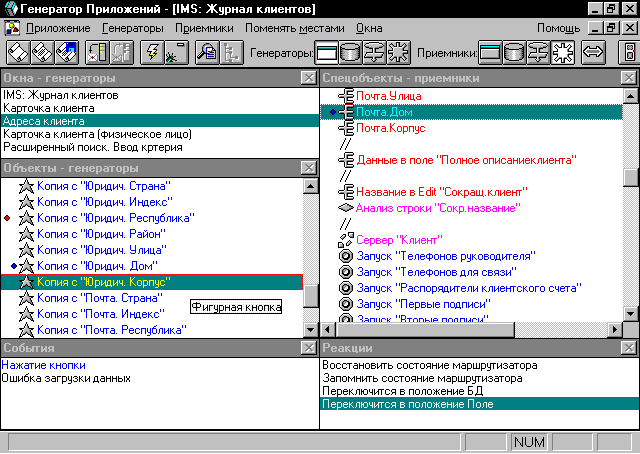Screen dimensions: 640x454
Task: Select Копия с "Юридич. Республика" item
Action: point(115,218)
